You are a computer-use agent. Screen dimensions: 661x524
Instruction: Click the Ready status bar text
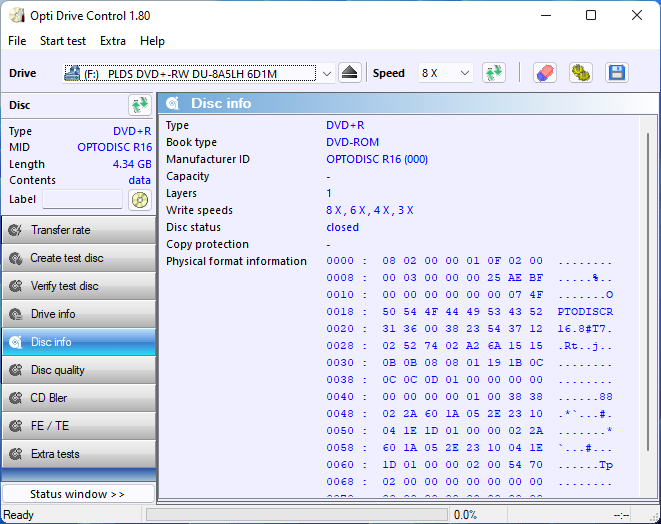(x=19, y=515)
